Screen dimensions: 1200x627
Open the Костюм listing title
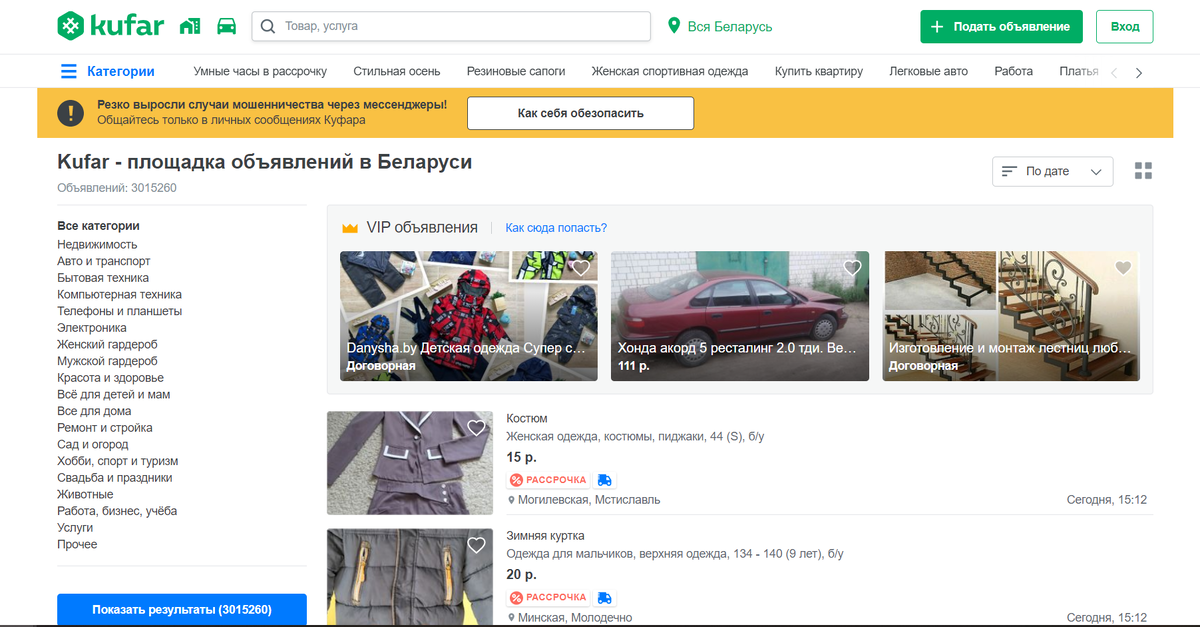click(x=527, y=418)
